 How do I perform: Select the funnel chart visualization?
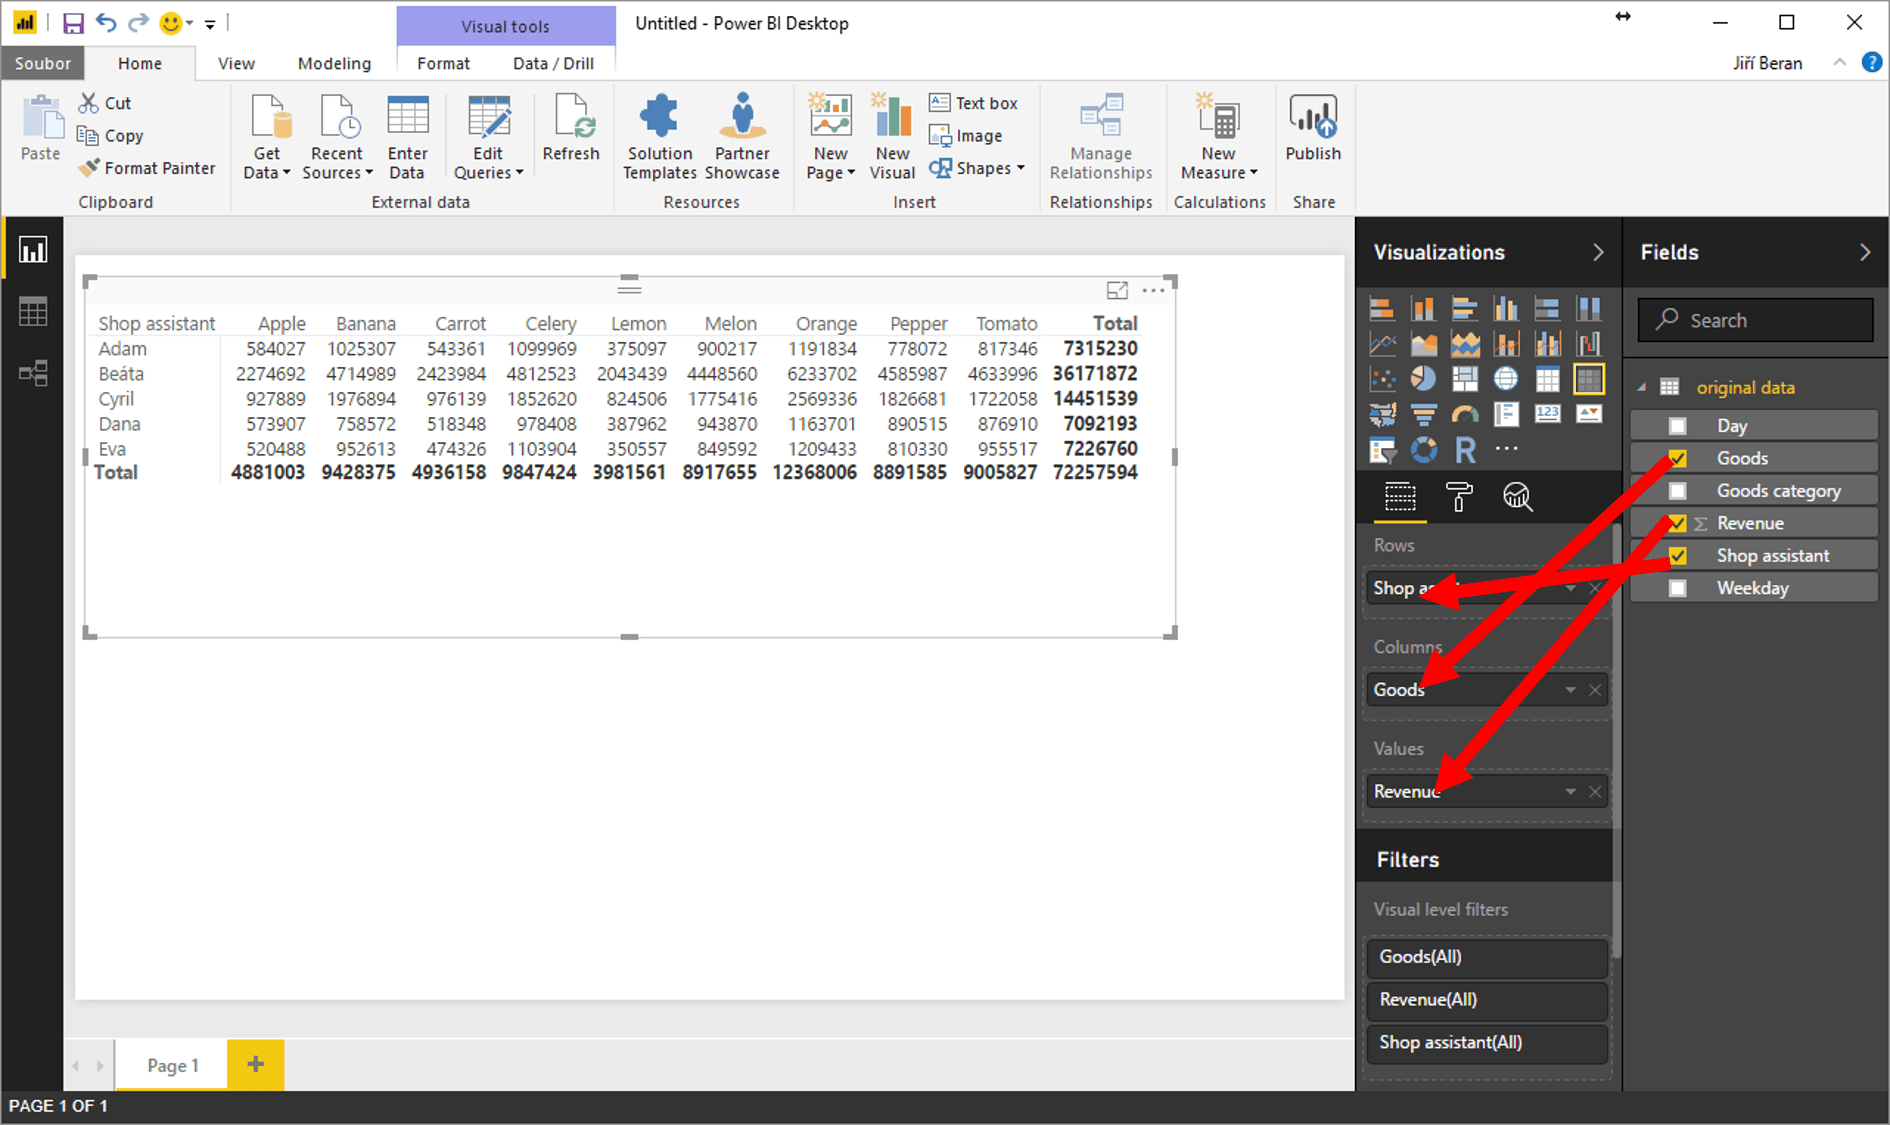coord(1423,415)
